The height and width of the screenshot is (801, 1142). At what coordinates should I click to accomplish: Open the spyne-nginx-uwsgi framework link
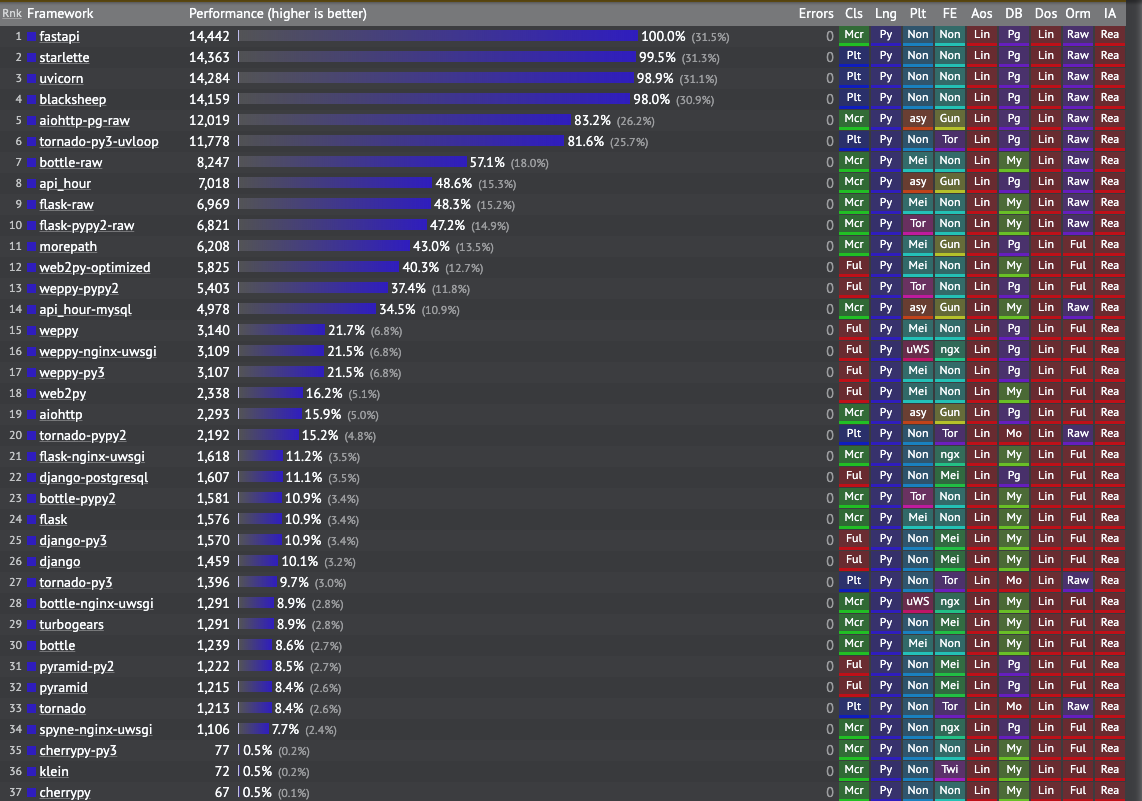tap(95, 730)
